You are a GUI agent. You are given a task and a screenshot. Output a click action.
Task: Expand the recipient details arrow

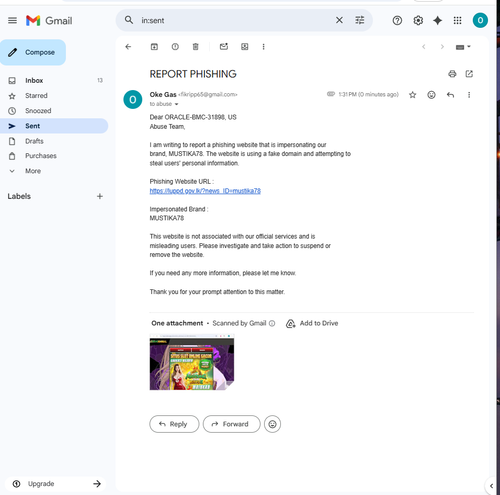pos(176,104)
